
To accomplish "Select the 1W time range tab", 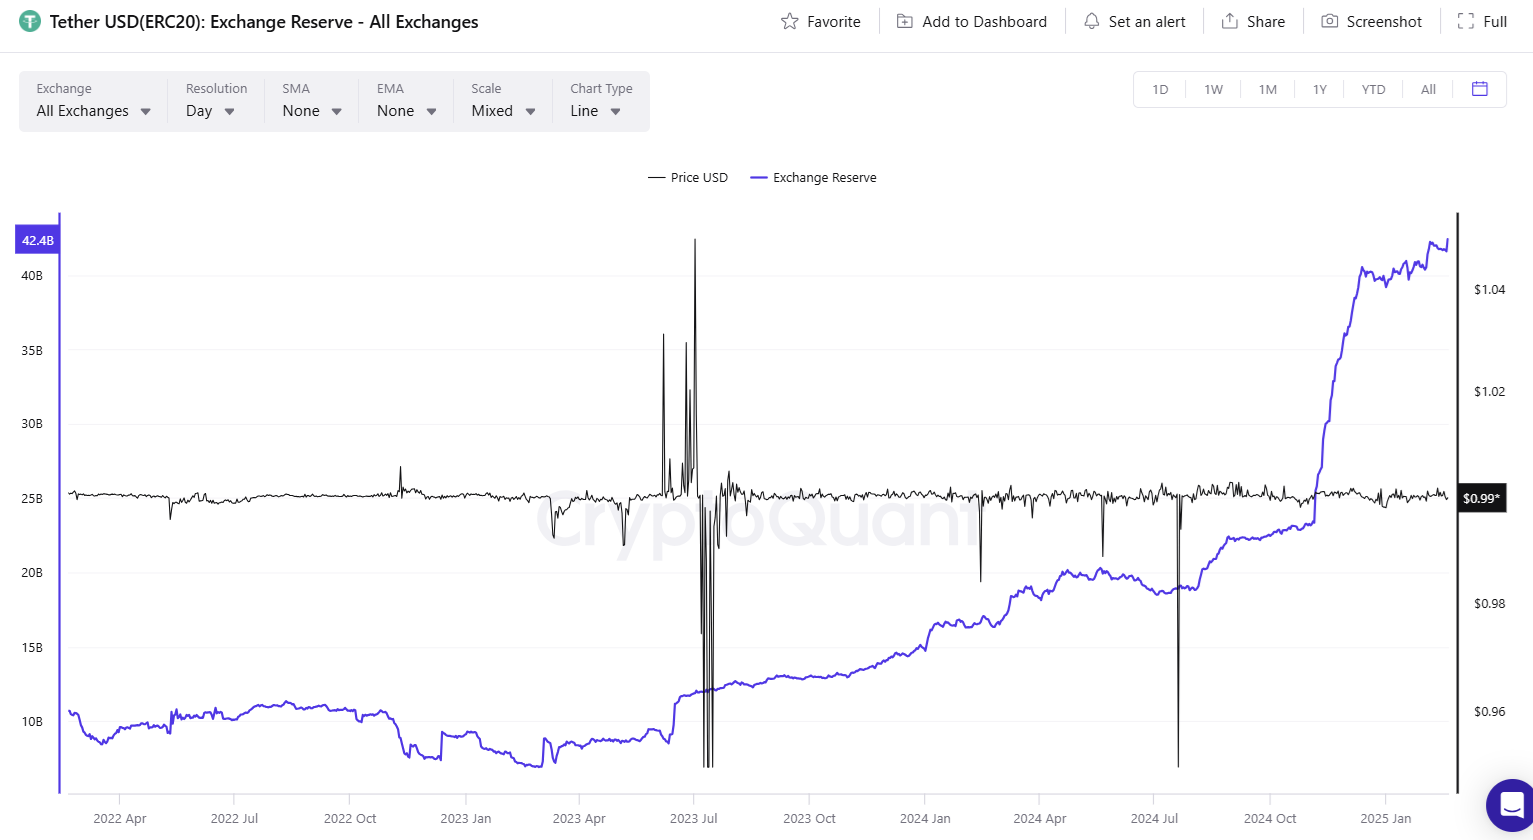I will tap(1213, 89).
